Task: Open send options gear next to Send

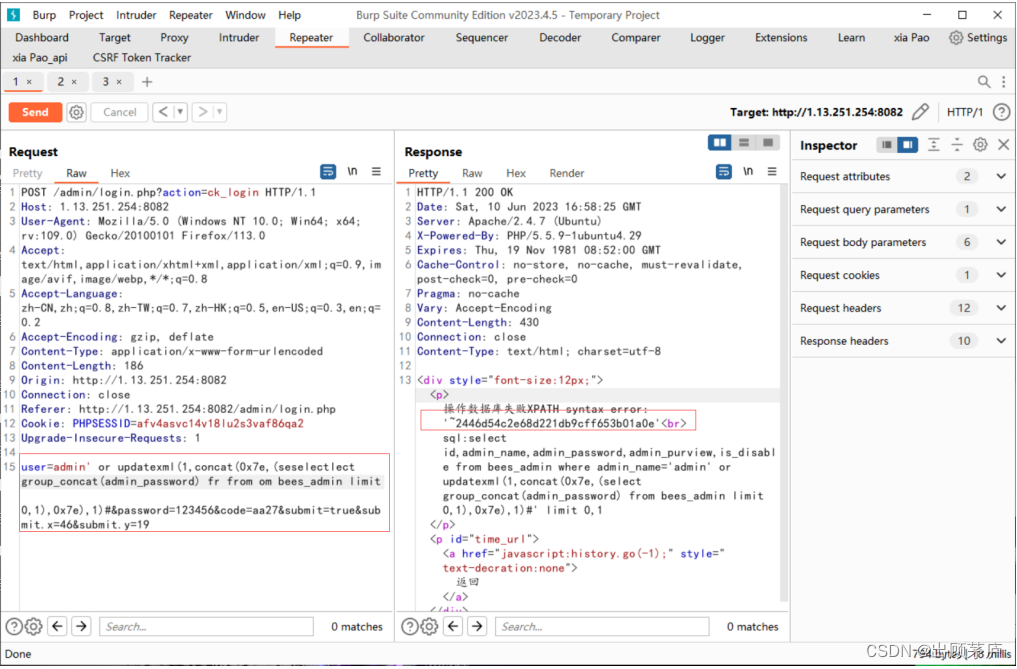Action: click(x=77, y=112)
